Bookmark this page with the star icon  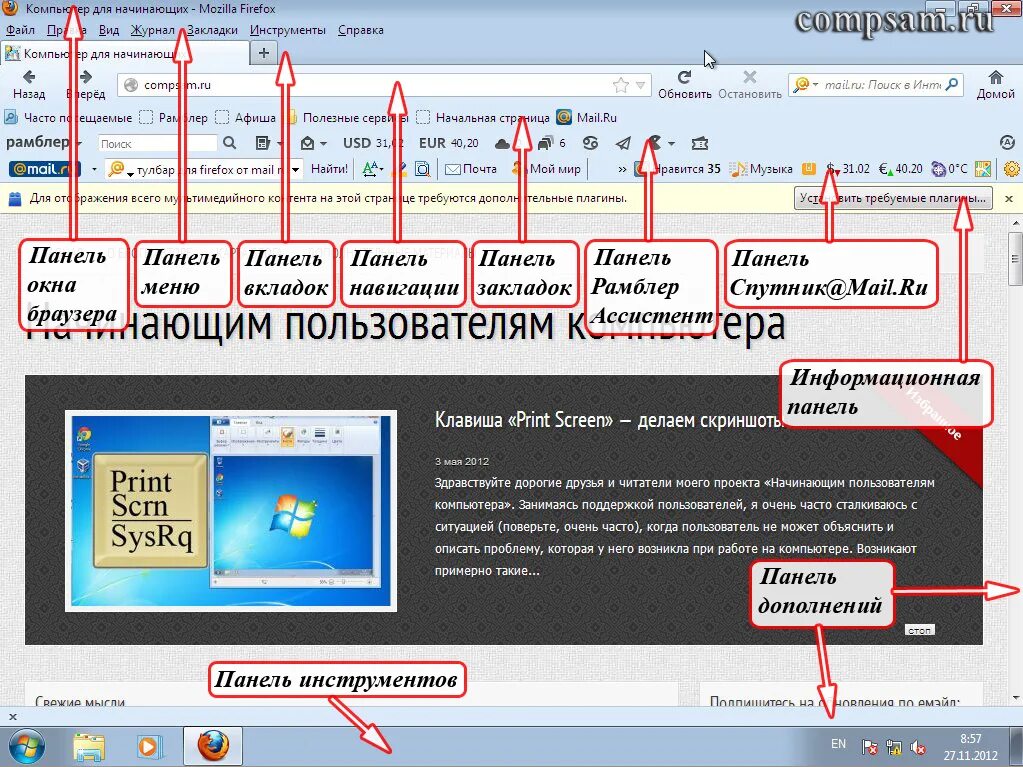tap(620, 85)
